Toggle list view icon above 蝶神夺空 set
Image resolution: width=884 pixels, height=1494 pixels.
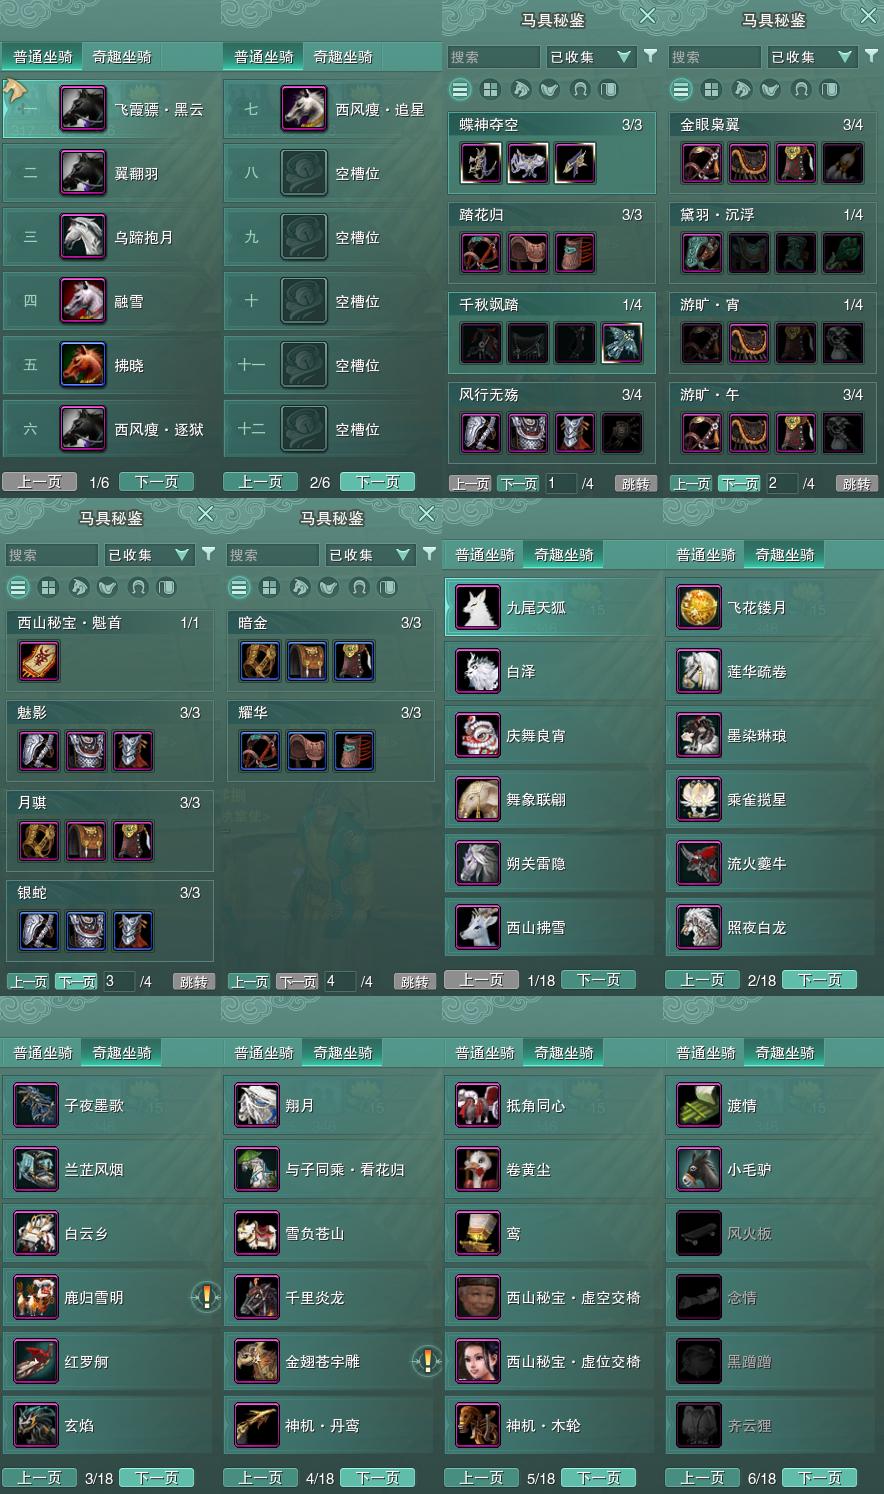pos(460,89)
